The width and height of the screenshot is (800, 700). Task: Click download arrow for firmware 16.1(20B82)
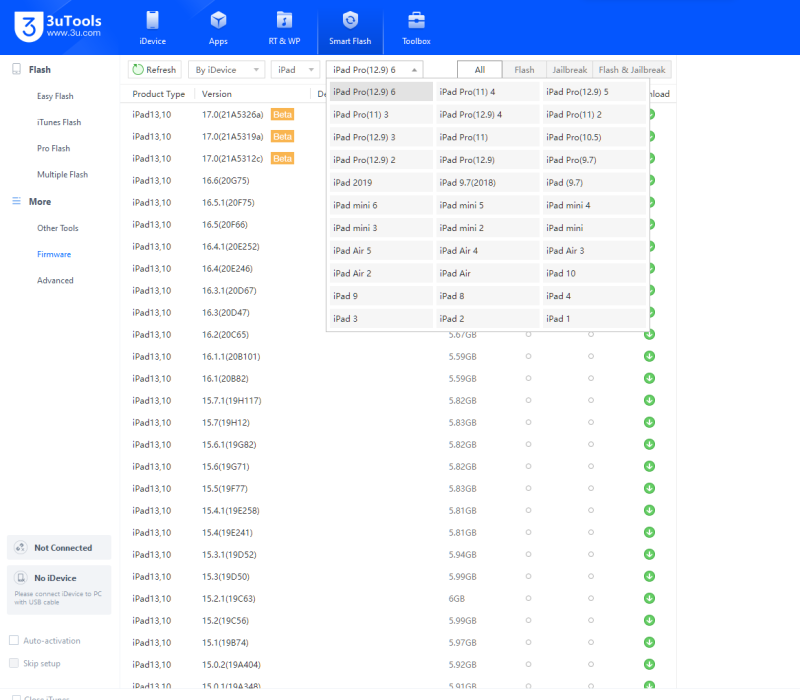pos(649,378)
